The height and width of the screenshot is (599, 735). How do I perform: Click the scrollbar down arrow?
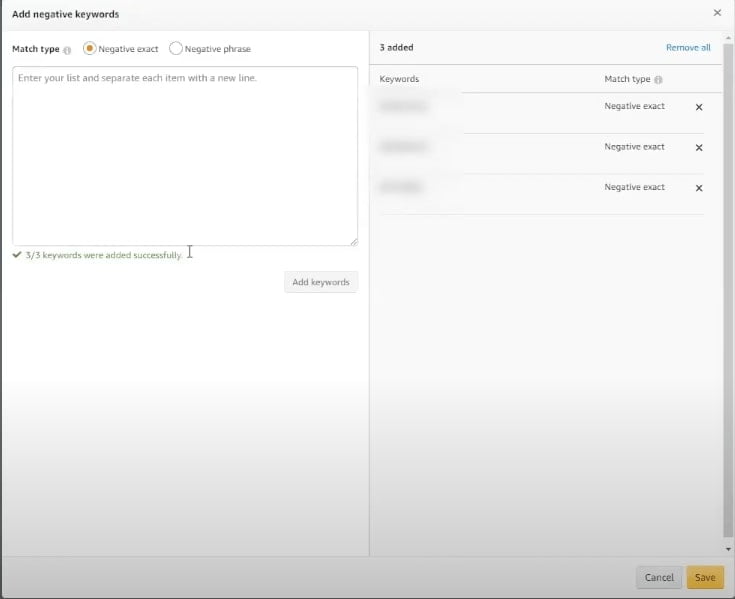coord(728,549)
